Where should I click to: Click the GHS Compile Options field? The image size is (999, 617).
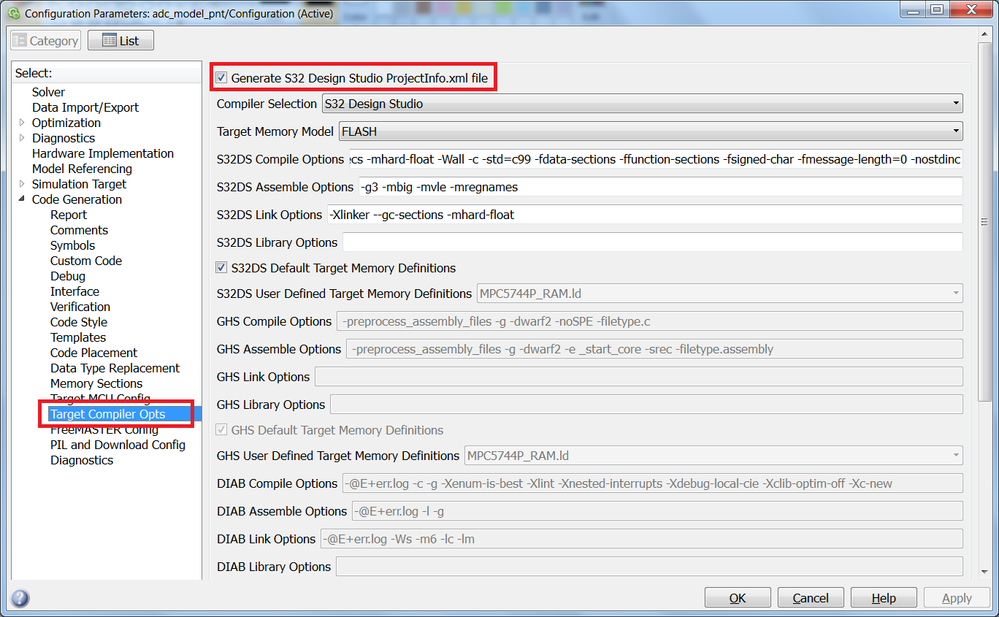(x=649, y=321)
